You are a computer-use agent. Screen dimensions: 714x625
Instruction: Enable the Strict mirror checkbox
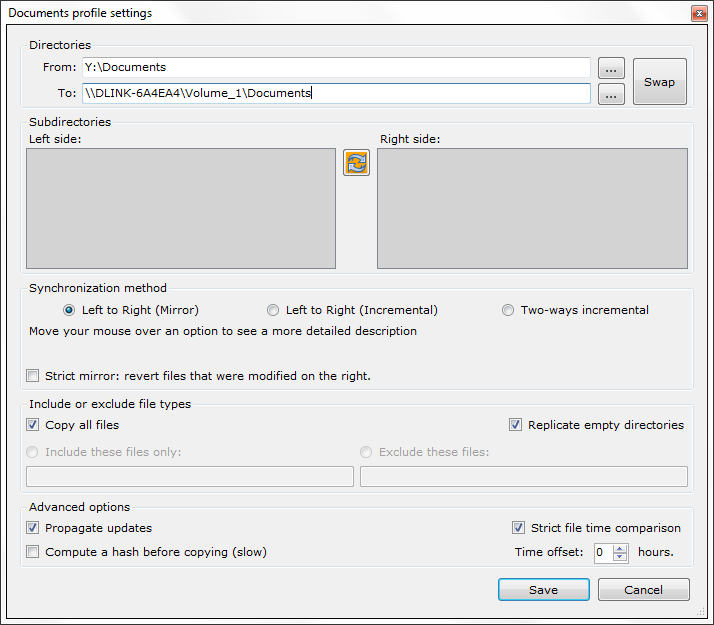pyautogui.click(x=34, y=376)
